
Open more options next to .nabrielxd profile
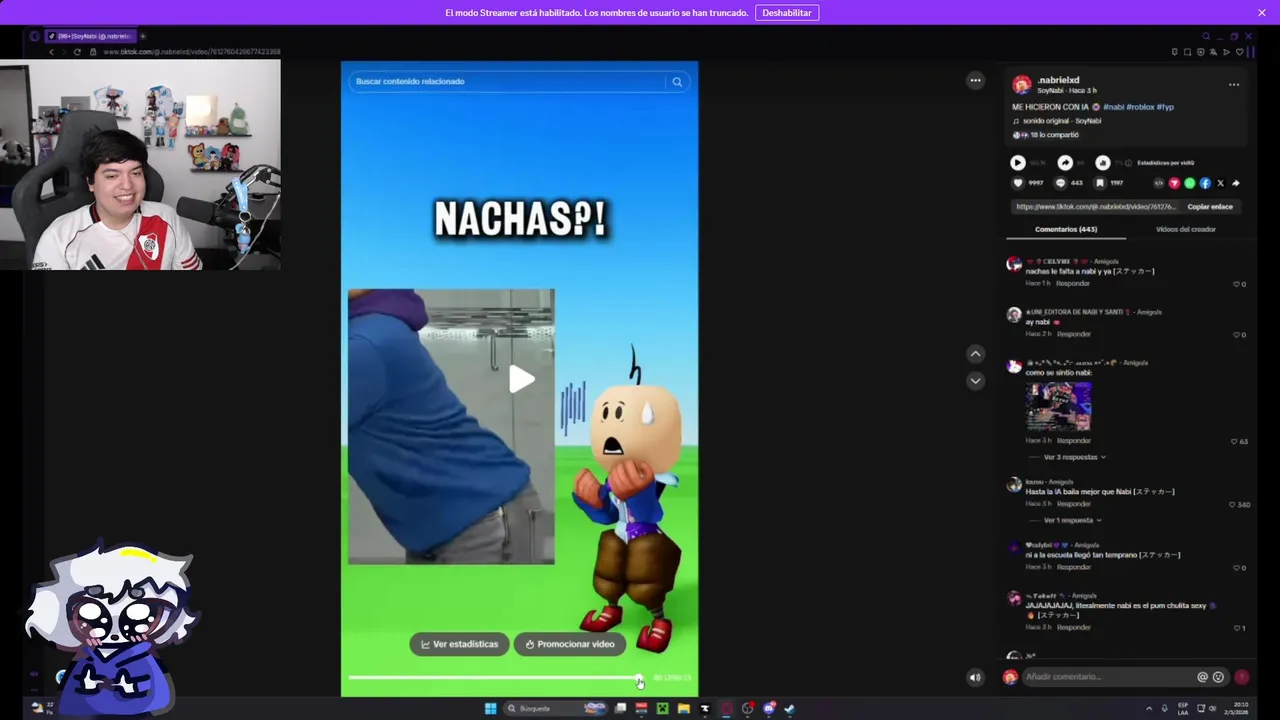coord(1234,85)
